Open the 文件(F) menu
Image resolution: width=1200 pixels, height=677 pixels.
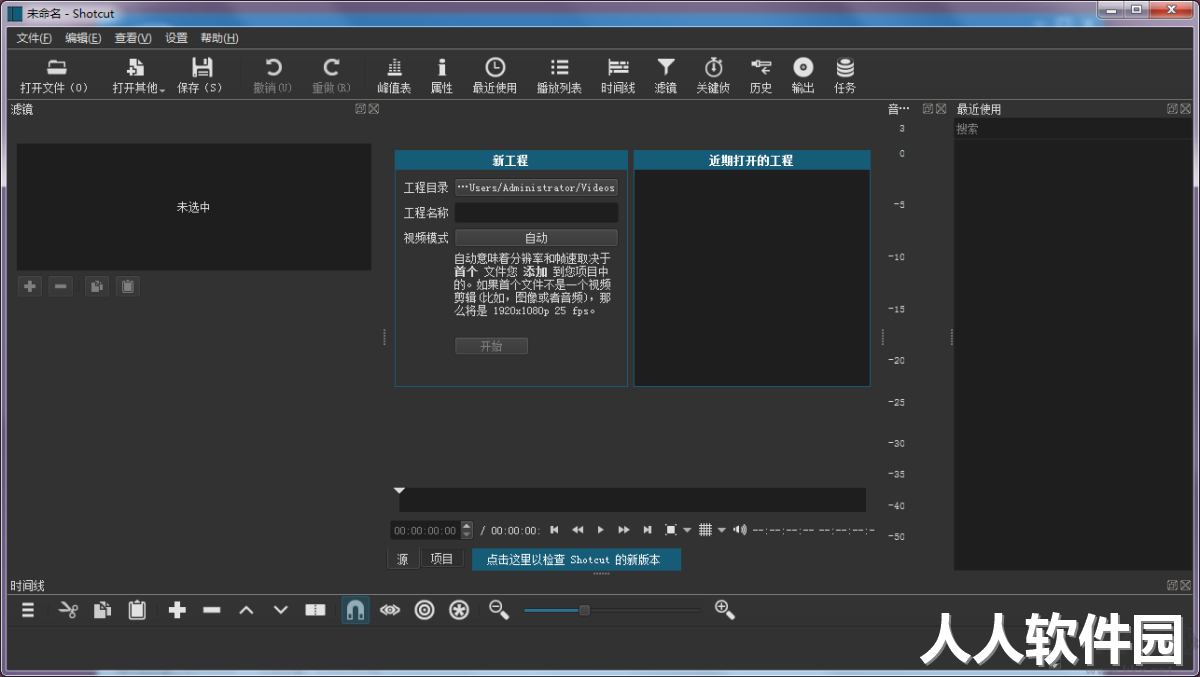(x=35, y=38)
